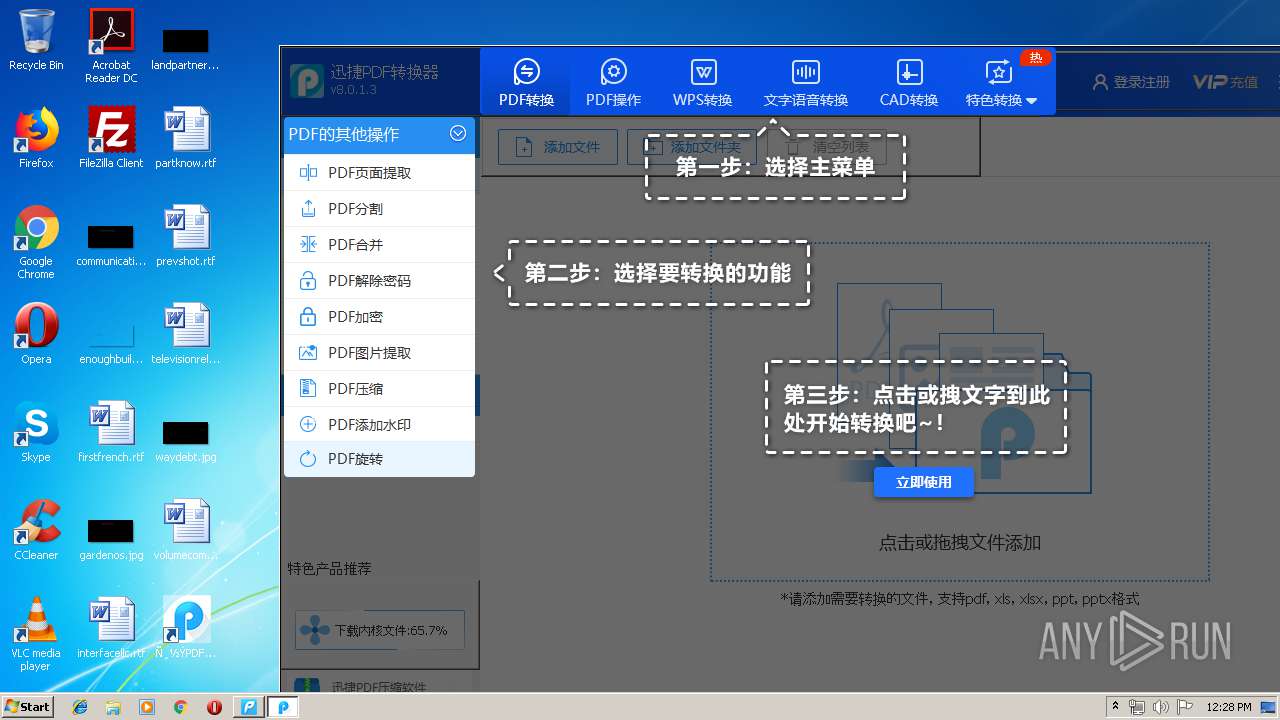Select PDF解除密码 in the sidebar
Screen dimensions: 1280x720
click(379, 281)
